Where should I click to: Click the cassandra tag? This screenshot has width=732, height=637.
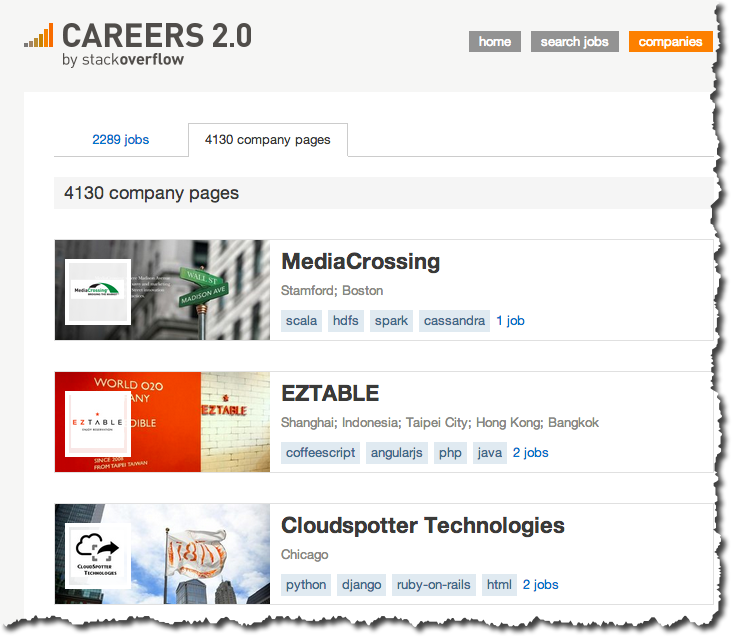[454, 321]
